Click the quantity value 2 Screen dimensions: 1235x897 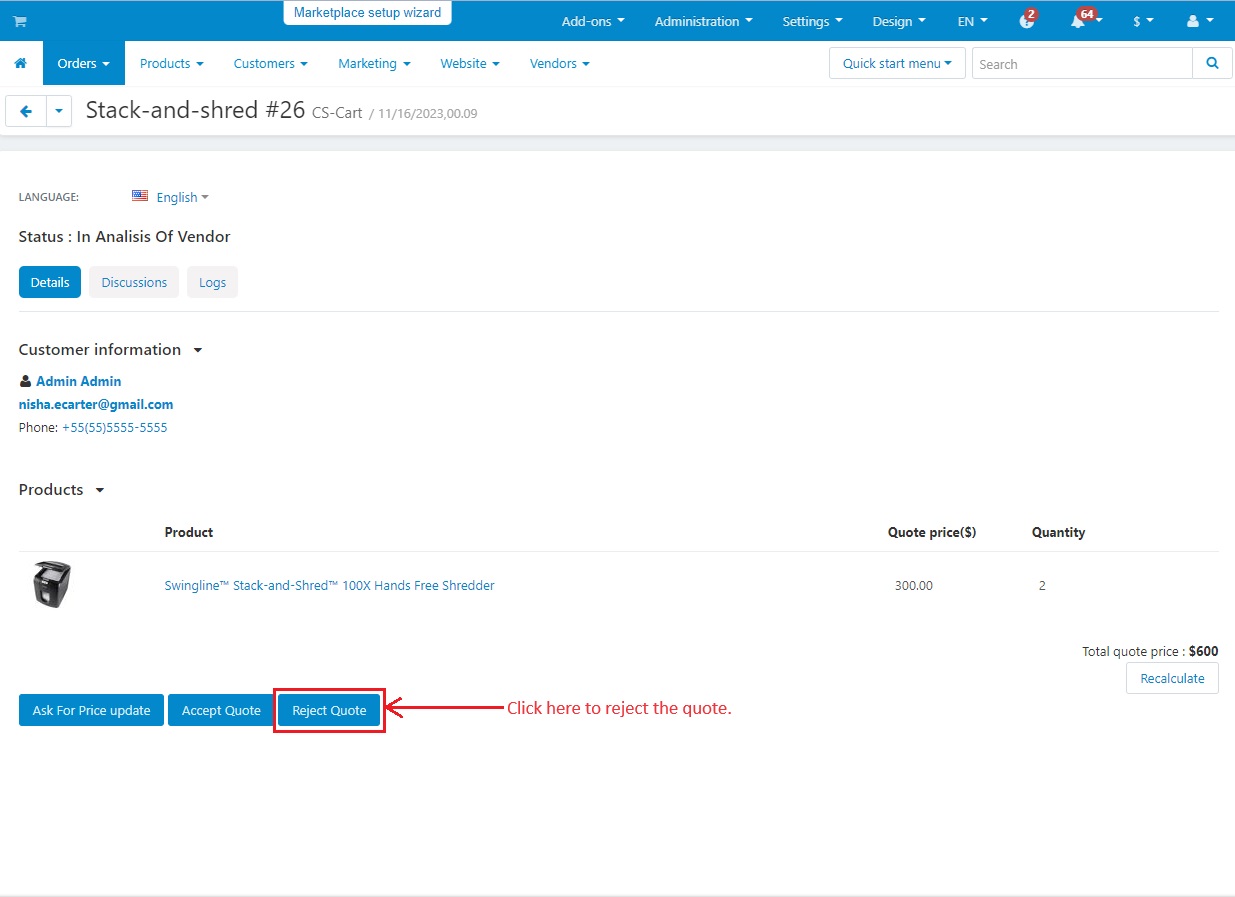[x=1042, y=585]
